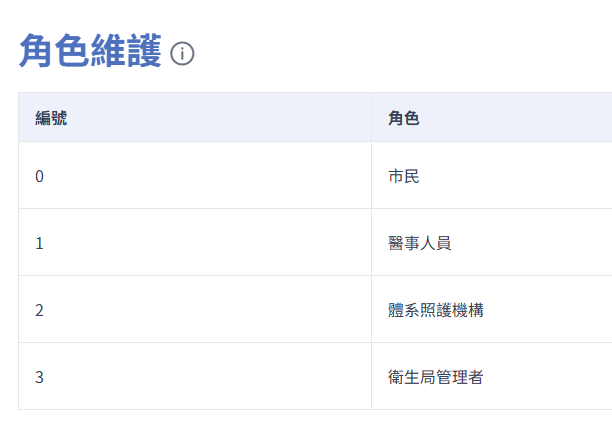612x441 pixels.
Task: Open the 醫事人員 role entry
Action: (420, 243)
